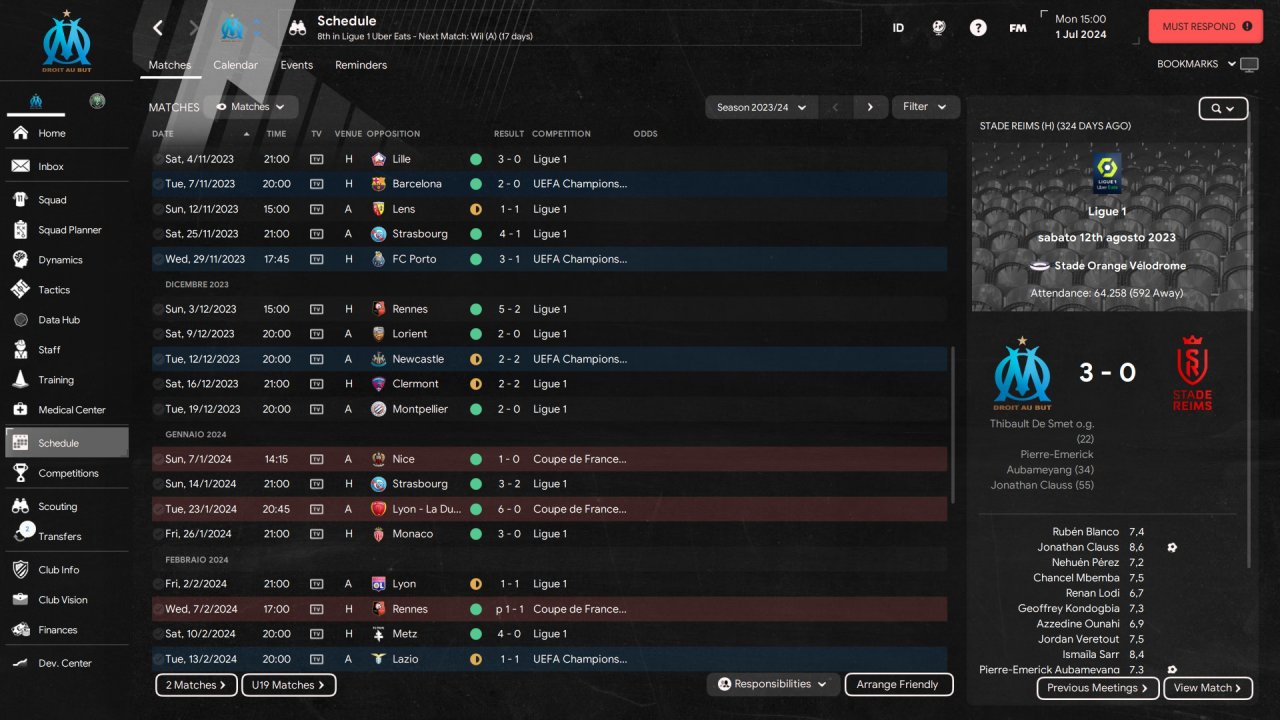This screenshot has width=1280, height=720.
Task: Open the Medical Center icon
Action: (20, 409)
